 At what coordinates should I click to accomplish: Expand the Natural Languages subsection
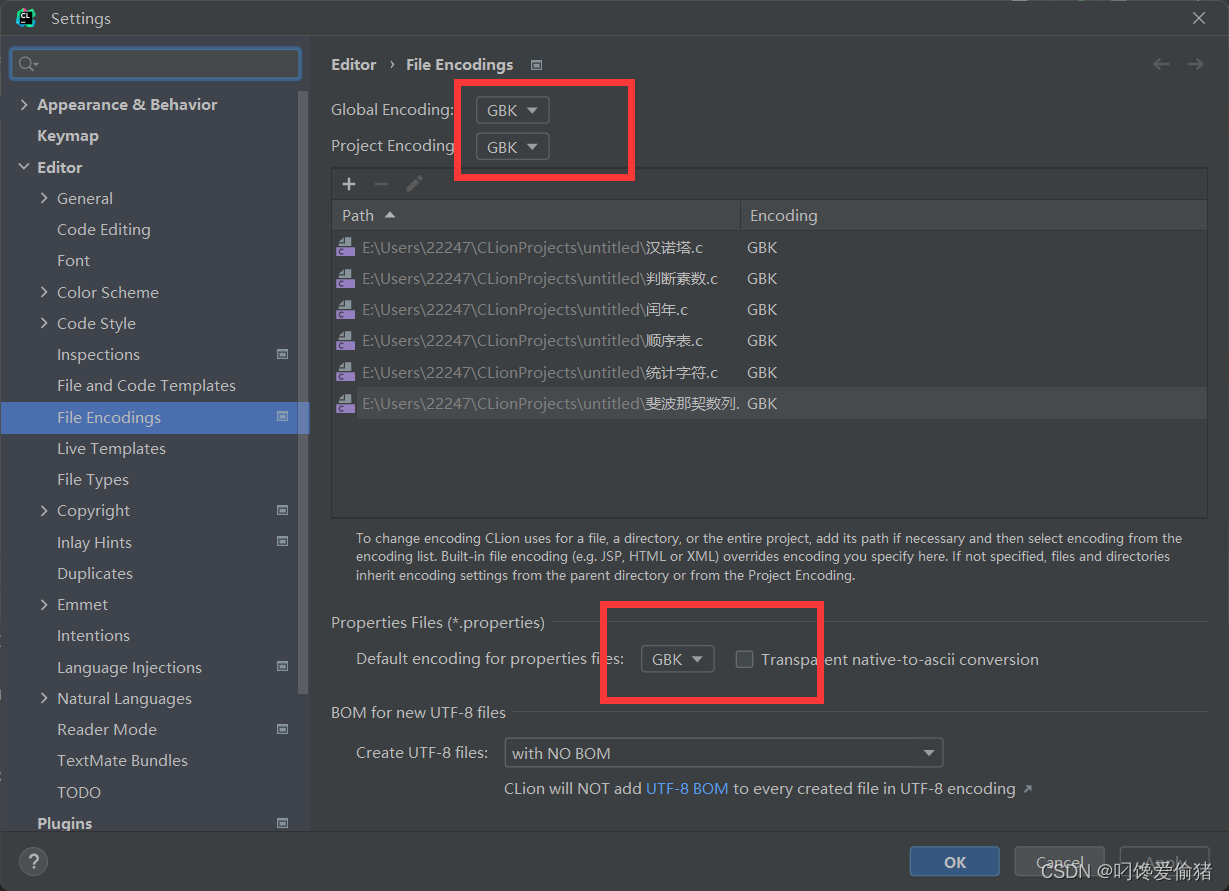click(44, 698)
